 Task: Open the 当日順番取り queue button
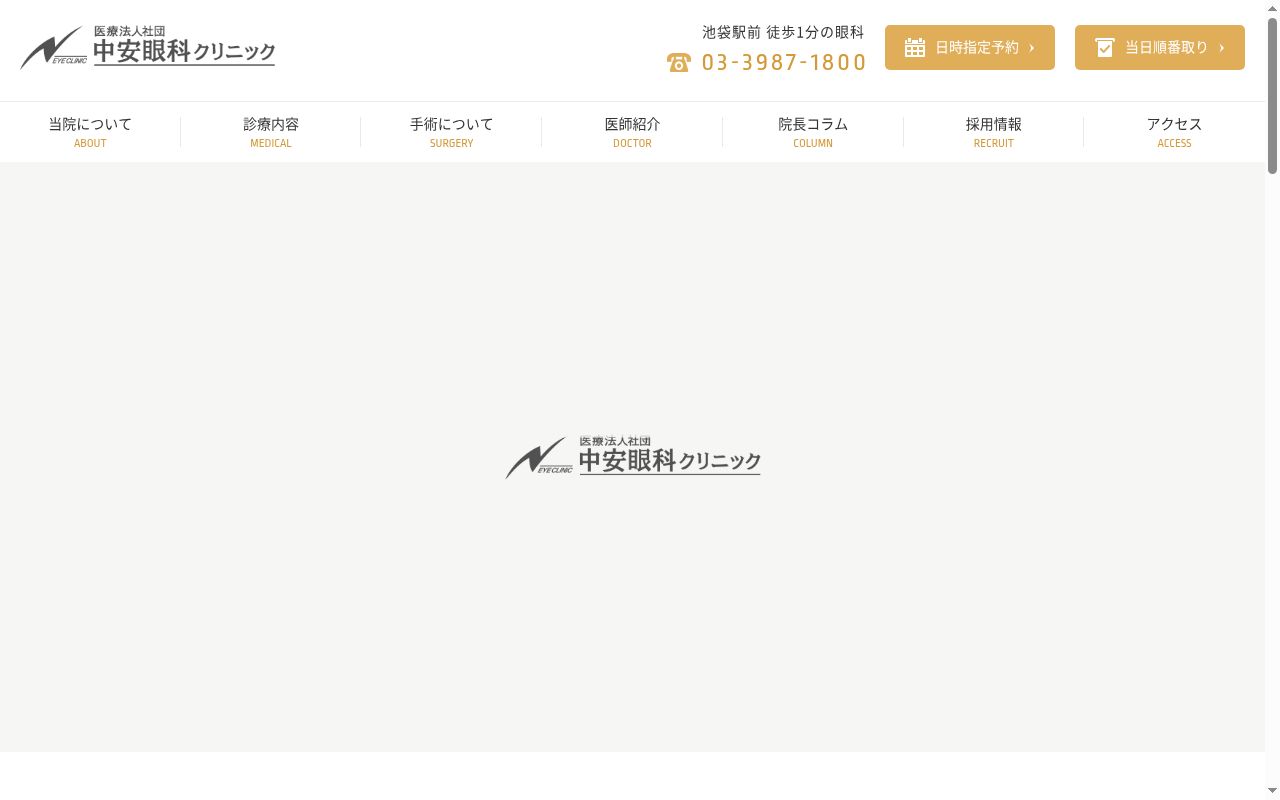[1160, 47]
